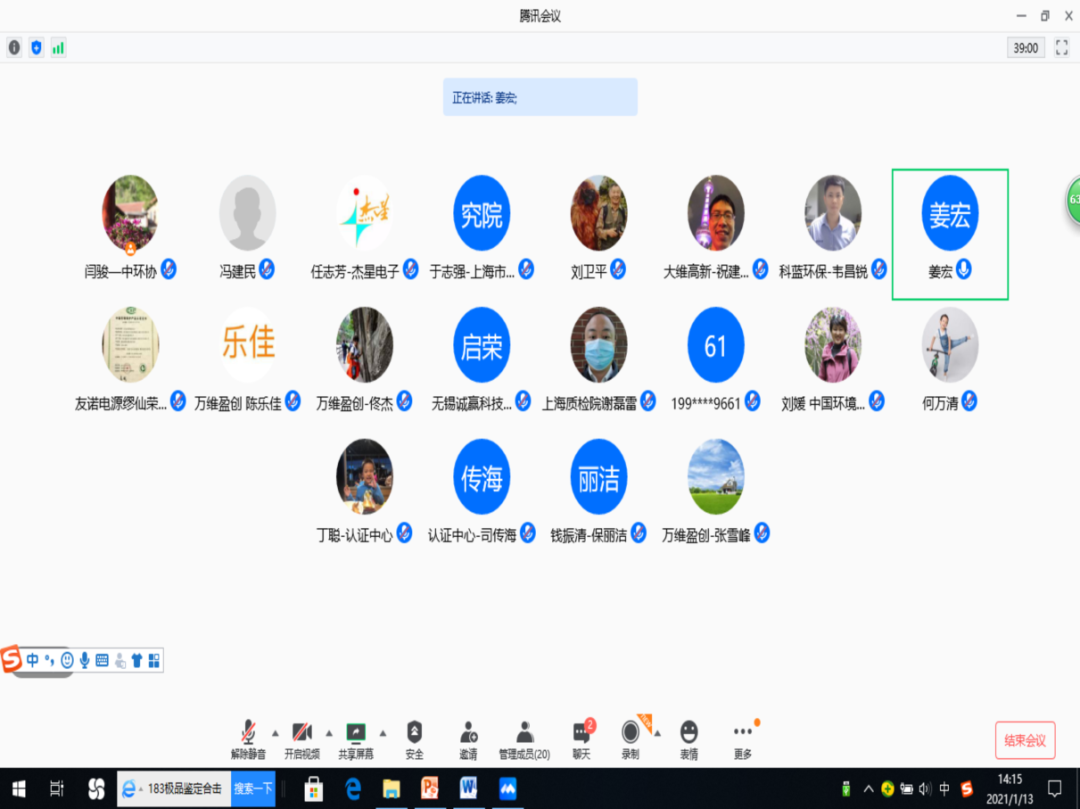Viewport: 1080px width, 809px height.
Task: Click the 乐佳 avatar of 陈乐佳
Action: (247, 344)
